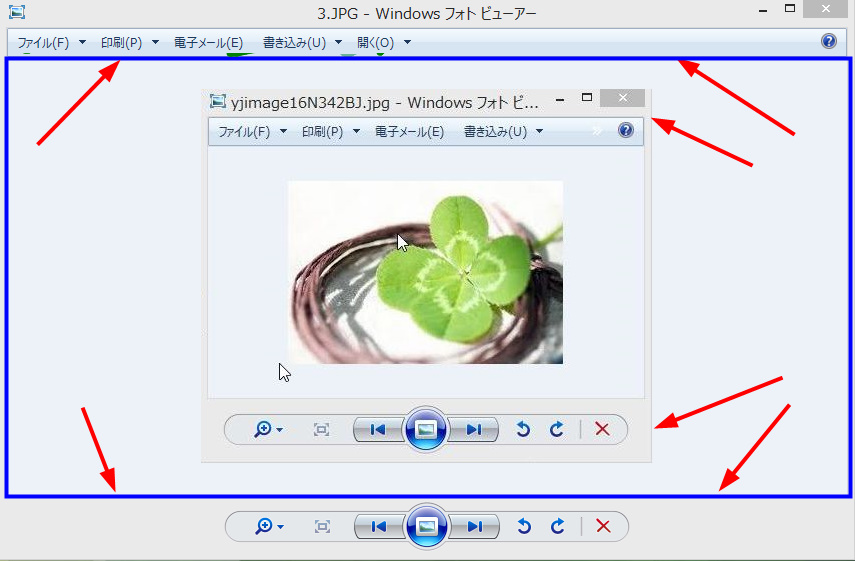Click the delete X in the yjimage16N342BJ.jpg window
Image resolution: width=855 pixels, height=561 pixels.
point(602,429)
